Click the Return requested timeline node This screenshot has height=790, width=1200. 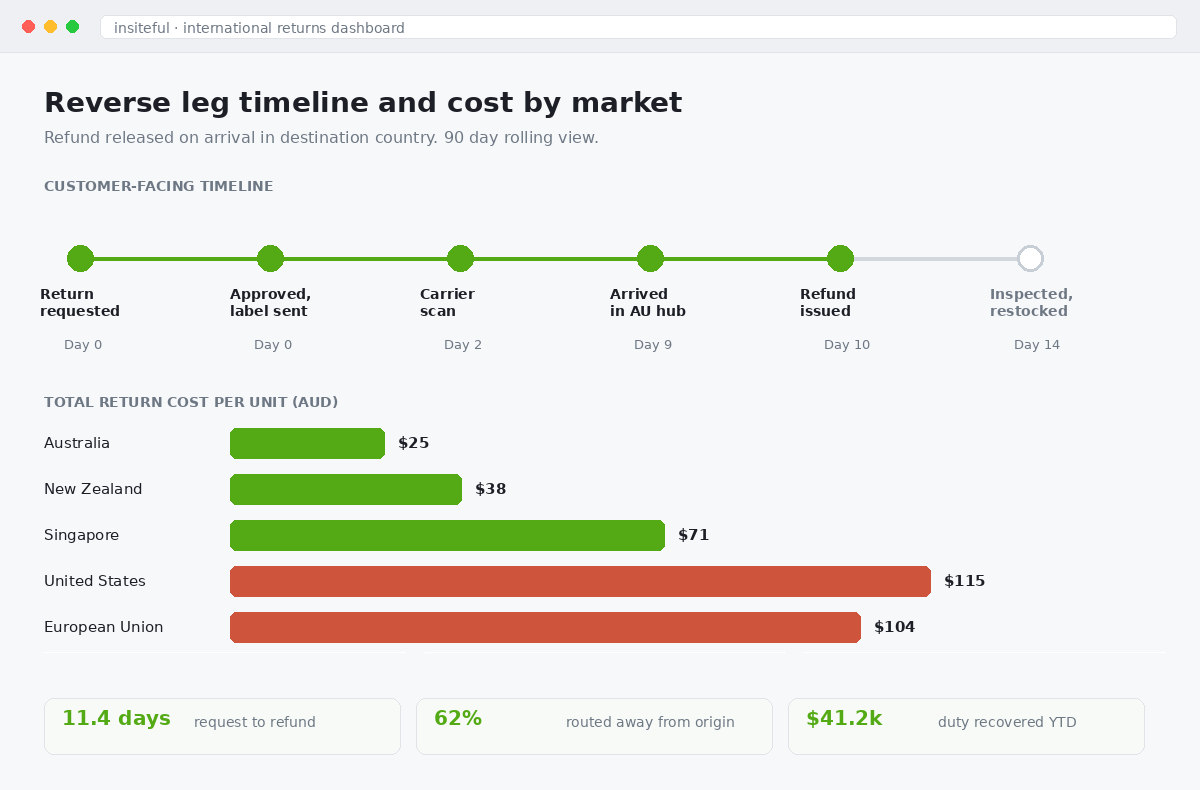pyautogui.click(x=80, y=259)
